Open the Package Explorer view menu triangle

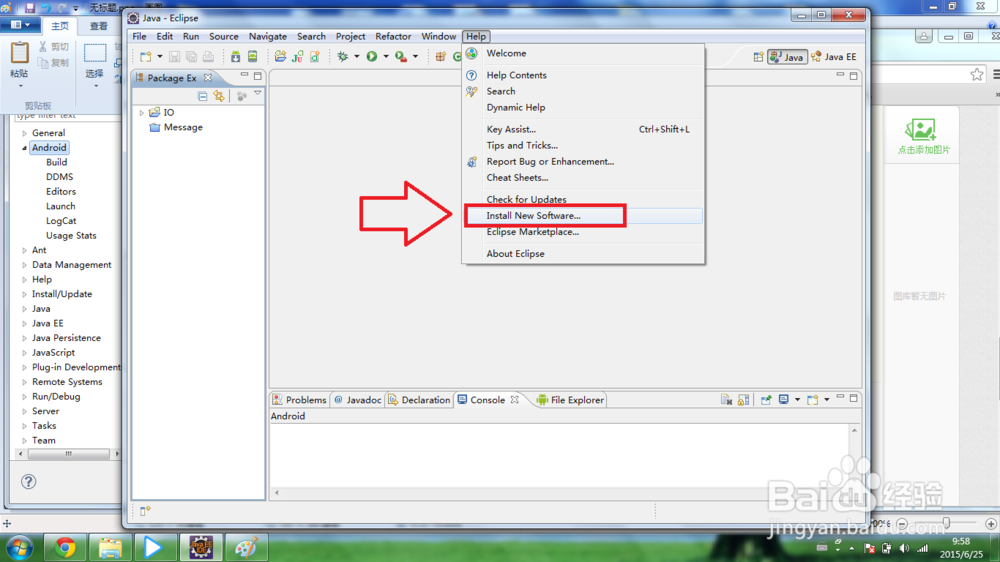258,94
